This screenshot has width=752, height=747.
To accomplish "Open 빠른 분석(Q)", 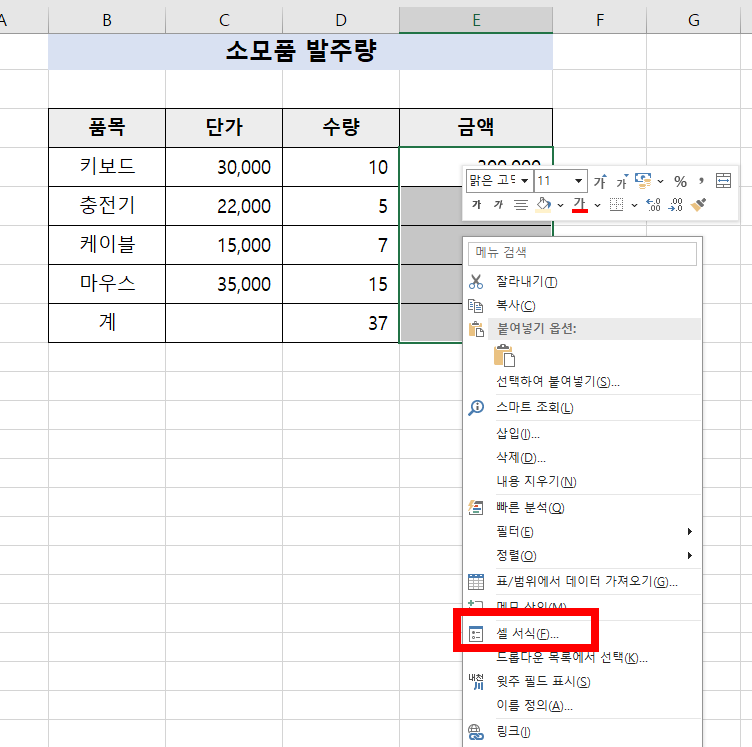I will [x=582, y=507].
